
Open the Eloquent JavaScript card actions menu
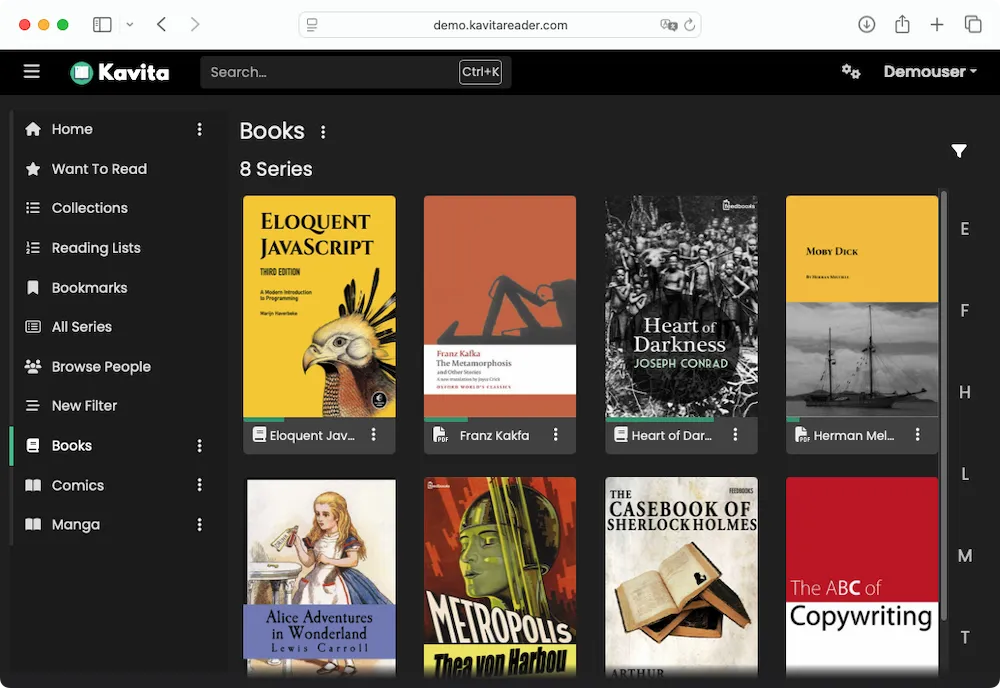tap(374, 435)
